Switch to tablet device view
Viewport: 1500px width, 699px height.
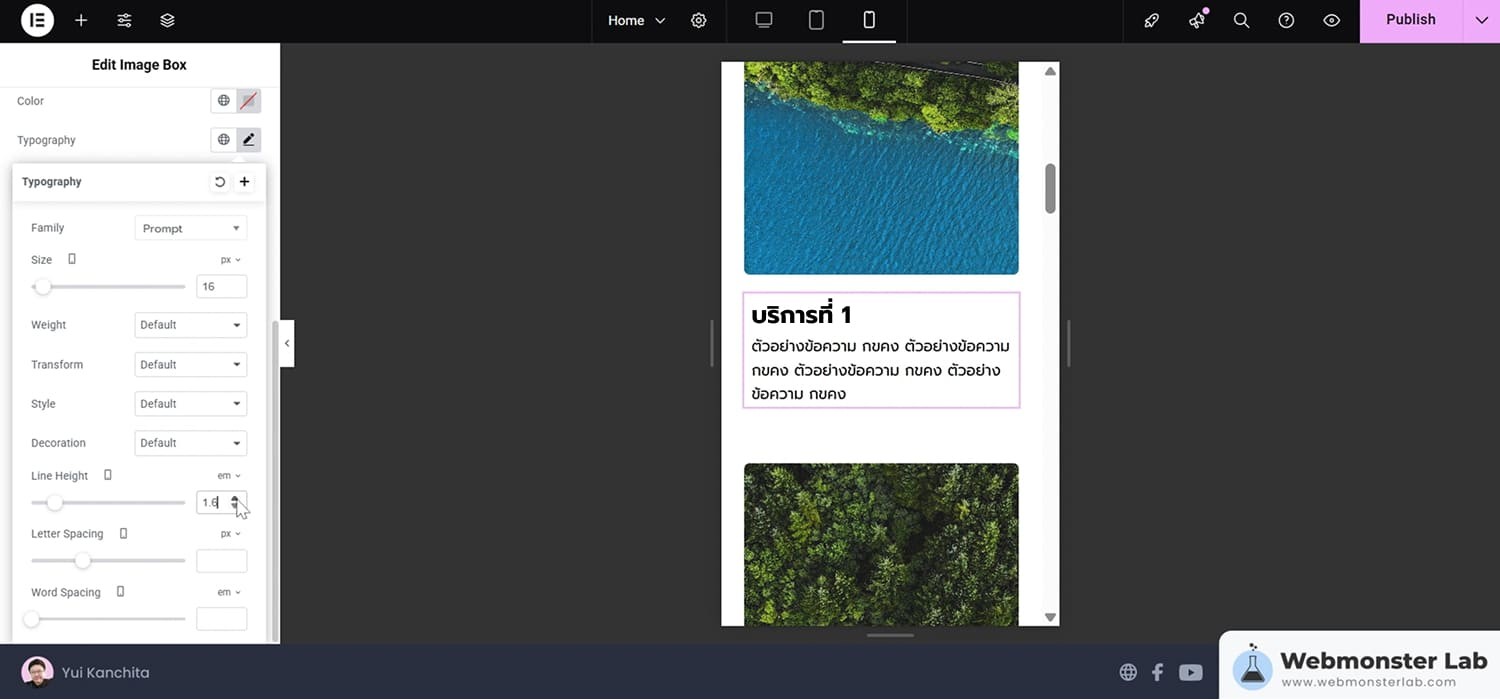pyautogui.click(x=816, y=20)
